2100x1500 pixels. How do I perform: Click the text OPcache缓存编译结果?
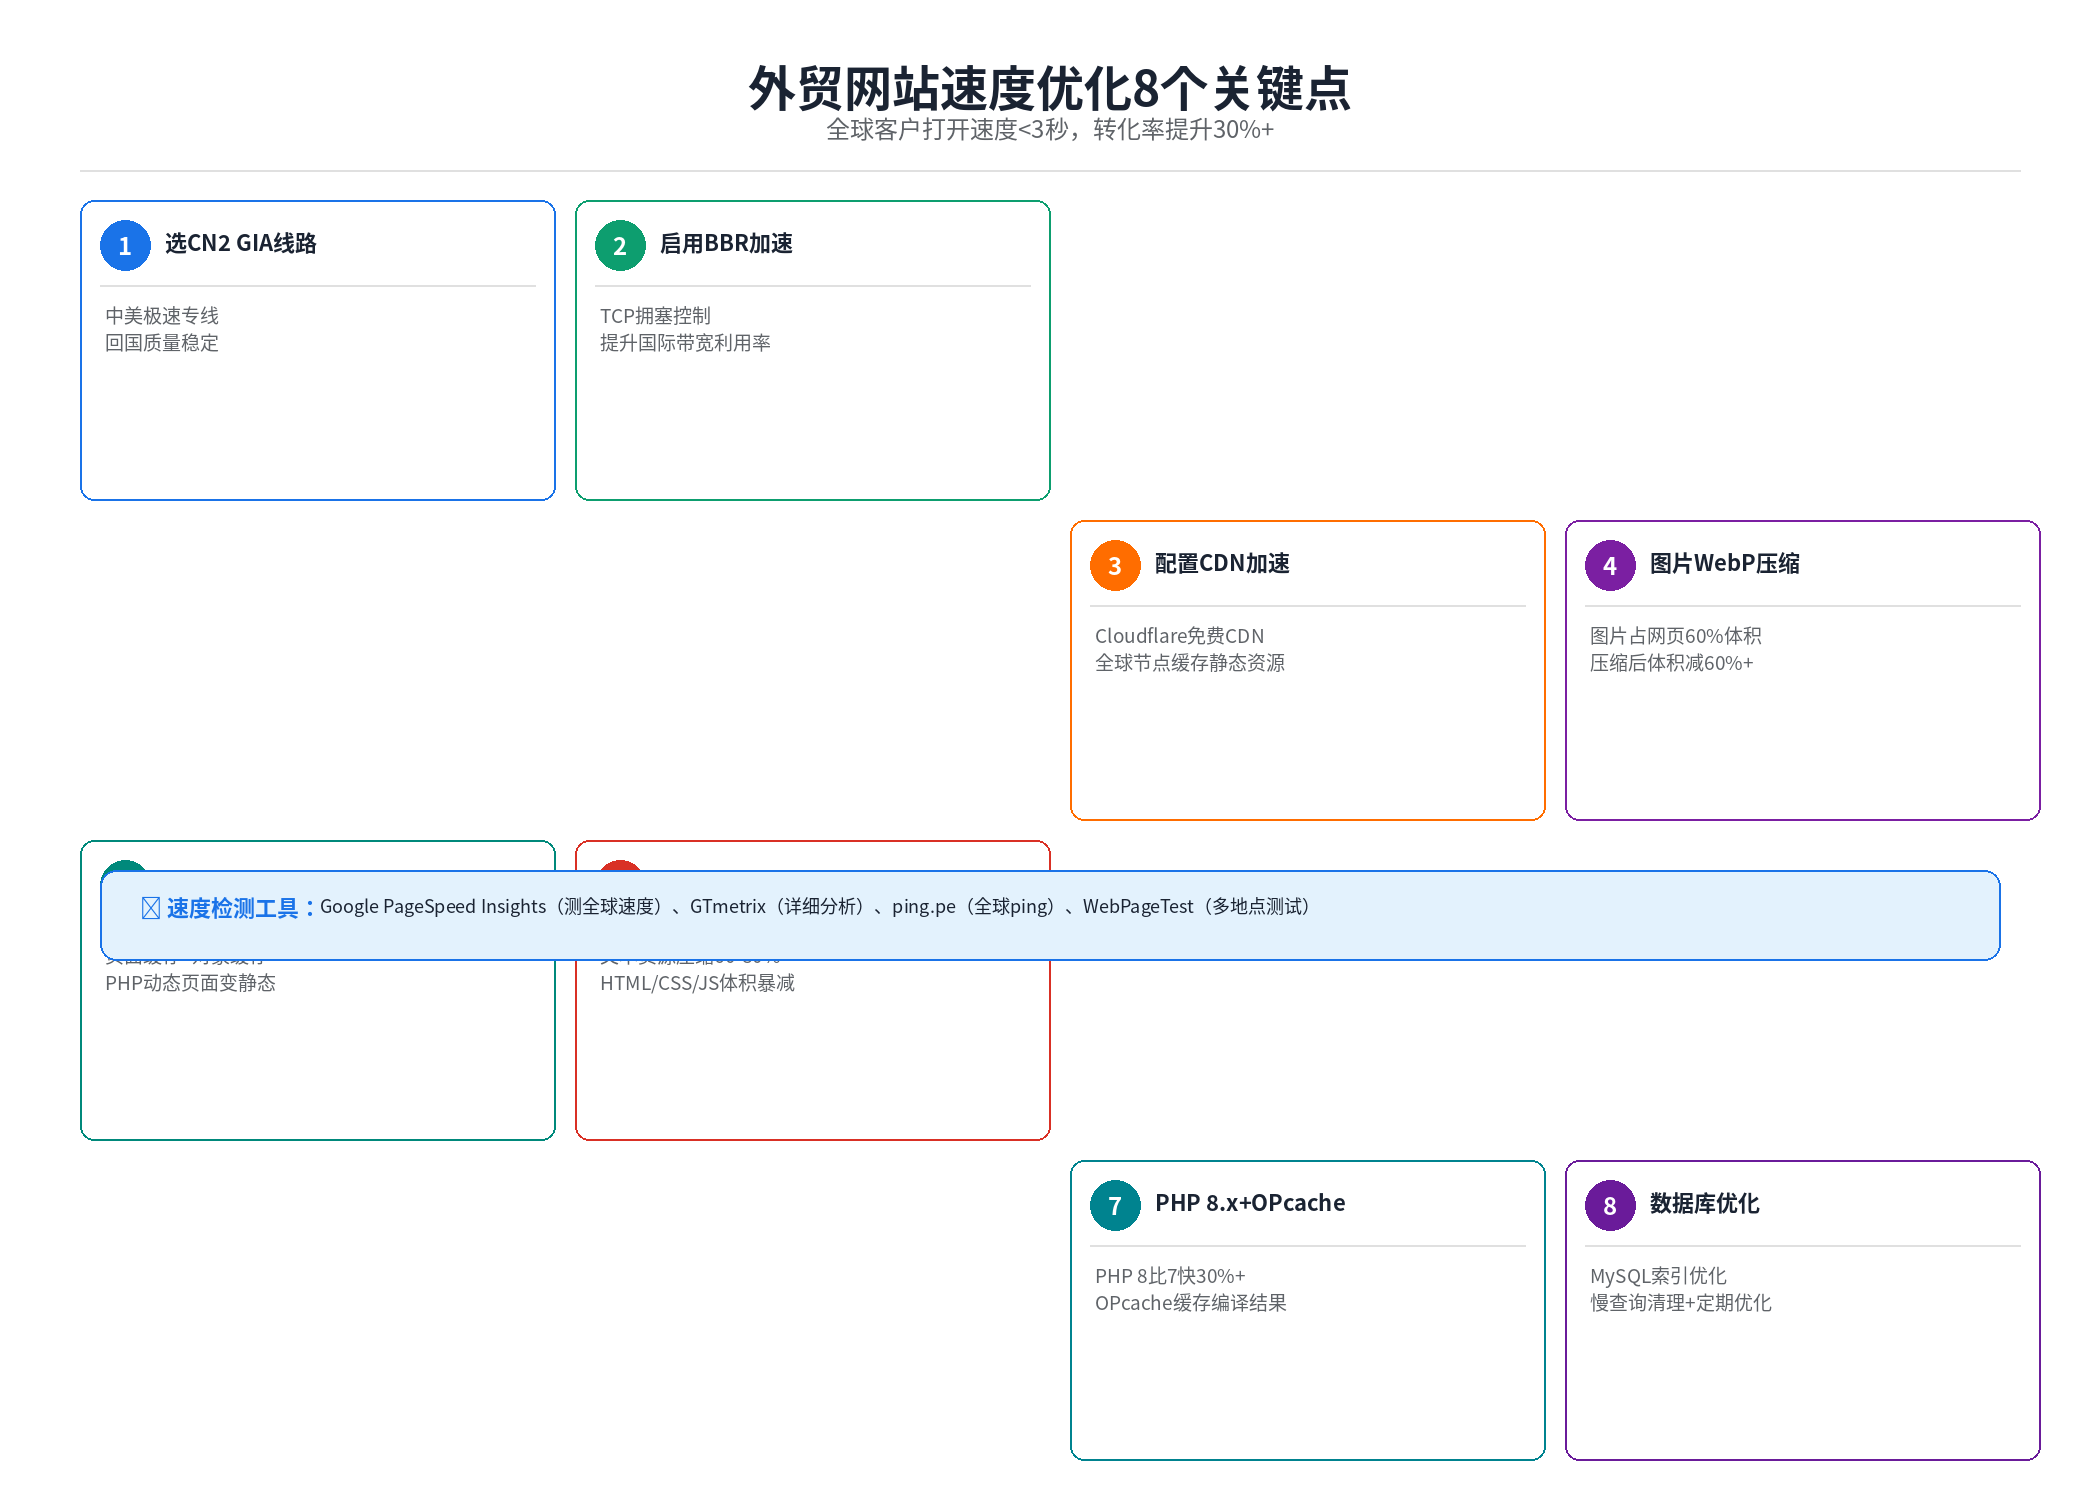coord(1191,1303)
